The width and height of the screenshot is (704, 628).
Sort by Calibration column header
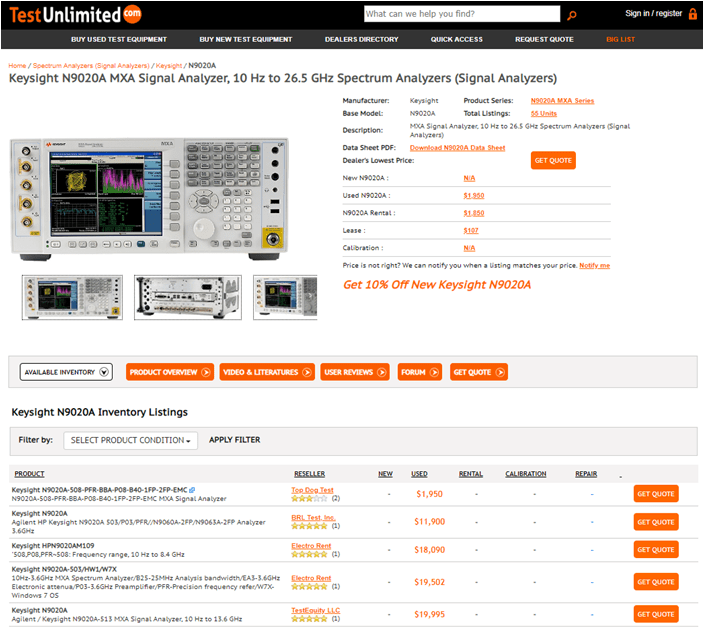pos(526,474)
